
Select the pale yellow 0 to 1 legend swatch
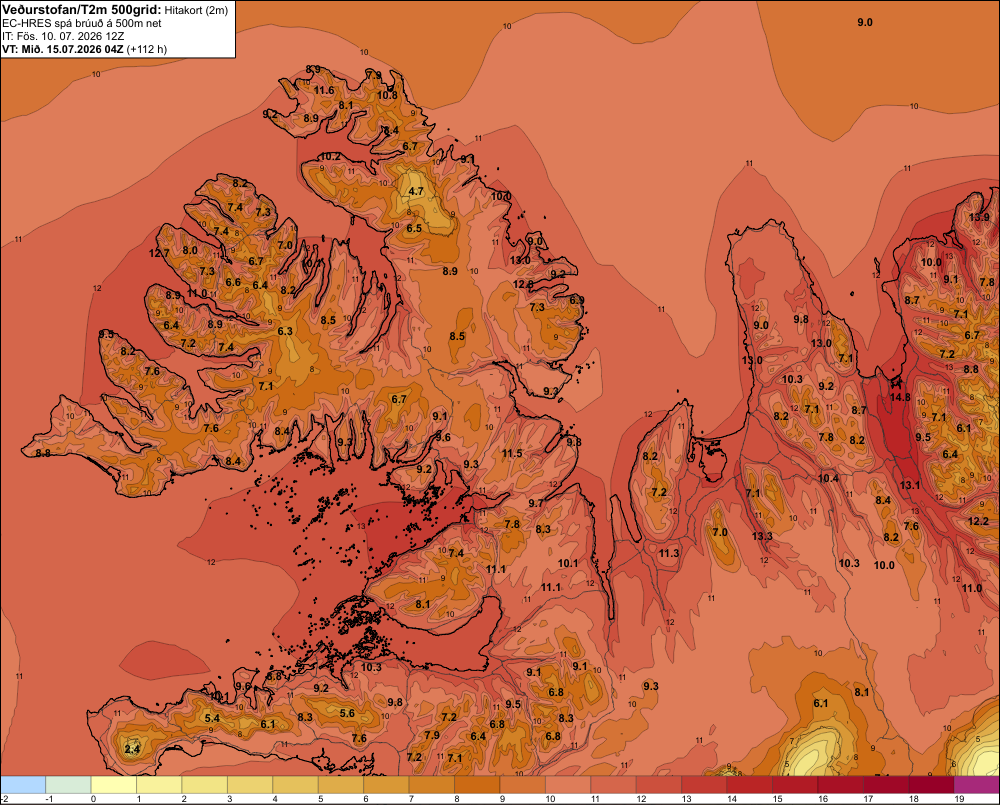click(x=114, y=784)
